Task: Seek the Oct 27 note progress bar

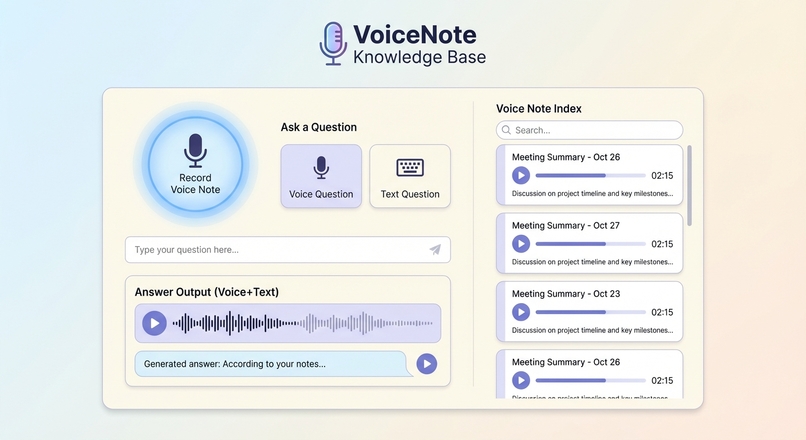Action: 591,244
